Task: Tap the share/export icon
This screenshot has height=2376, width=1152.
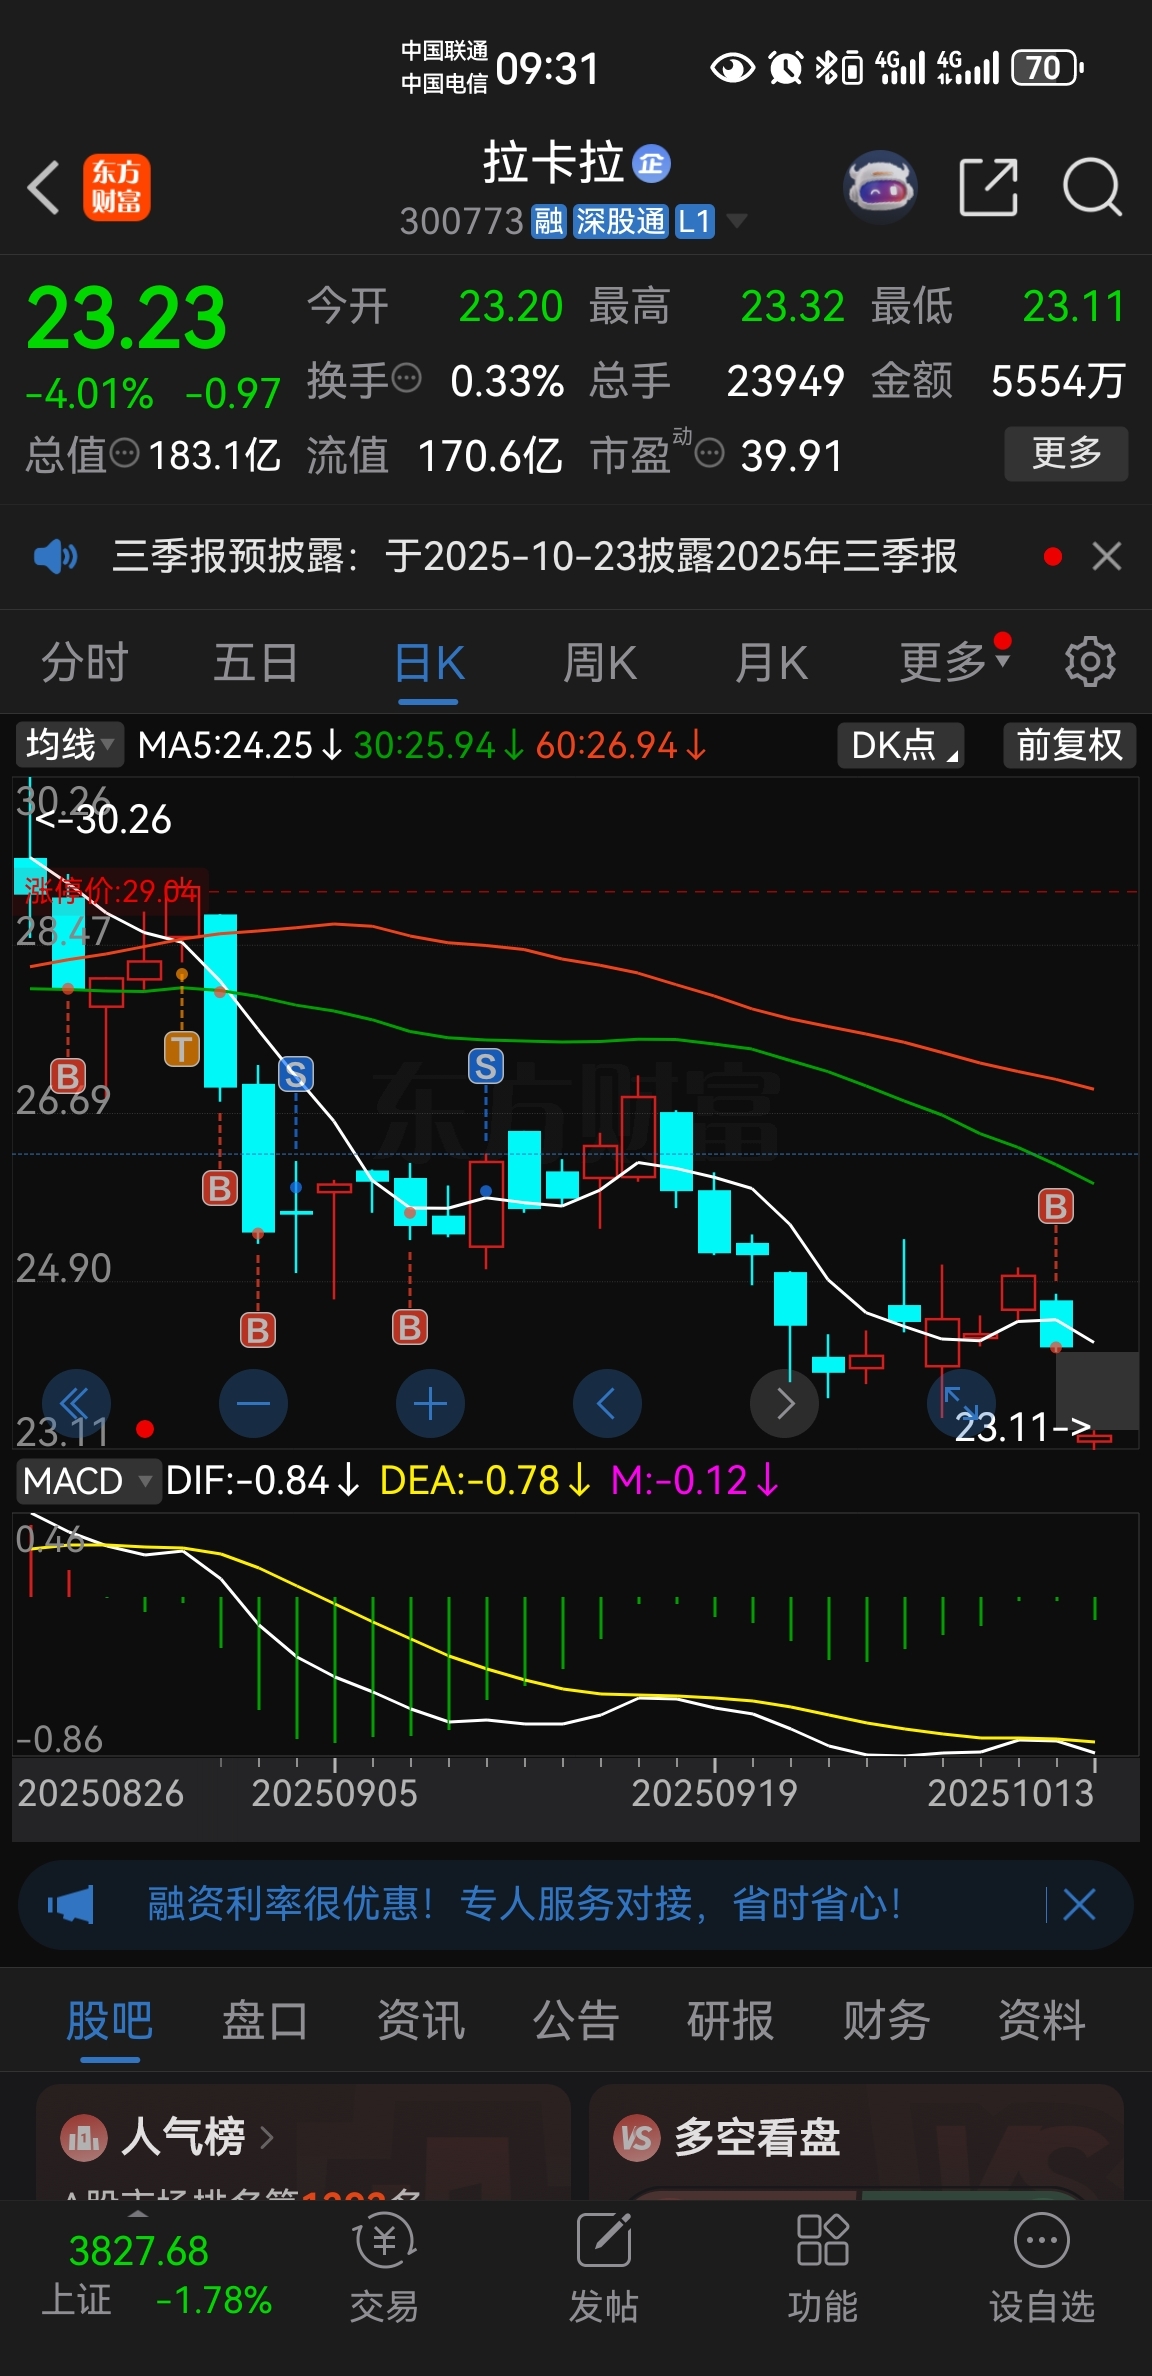Action: 988,187
